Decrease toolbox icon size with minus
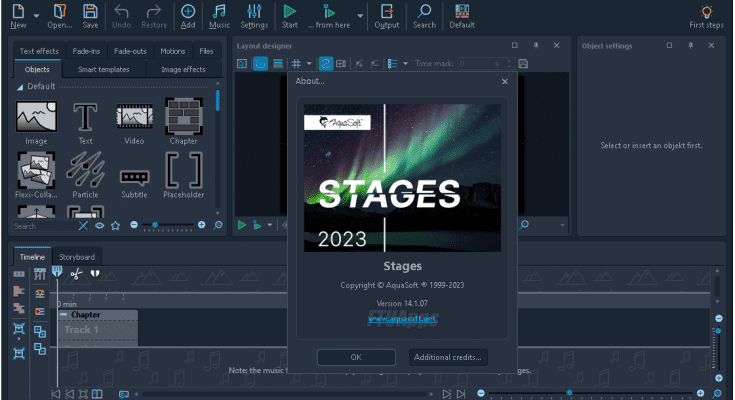735x400 pixels. (134, 225)
